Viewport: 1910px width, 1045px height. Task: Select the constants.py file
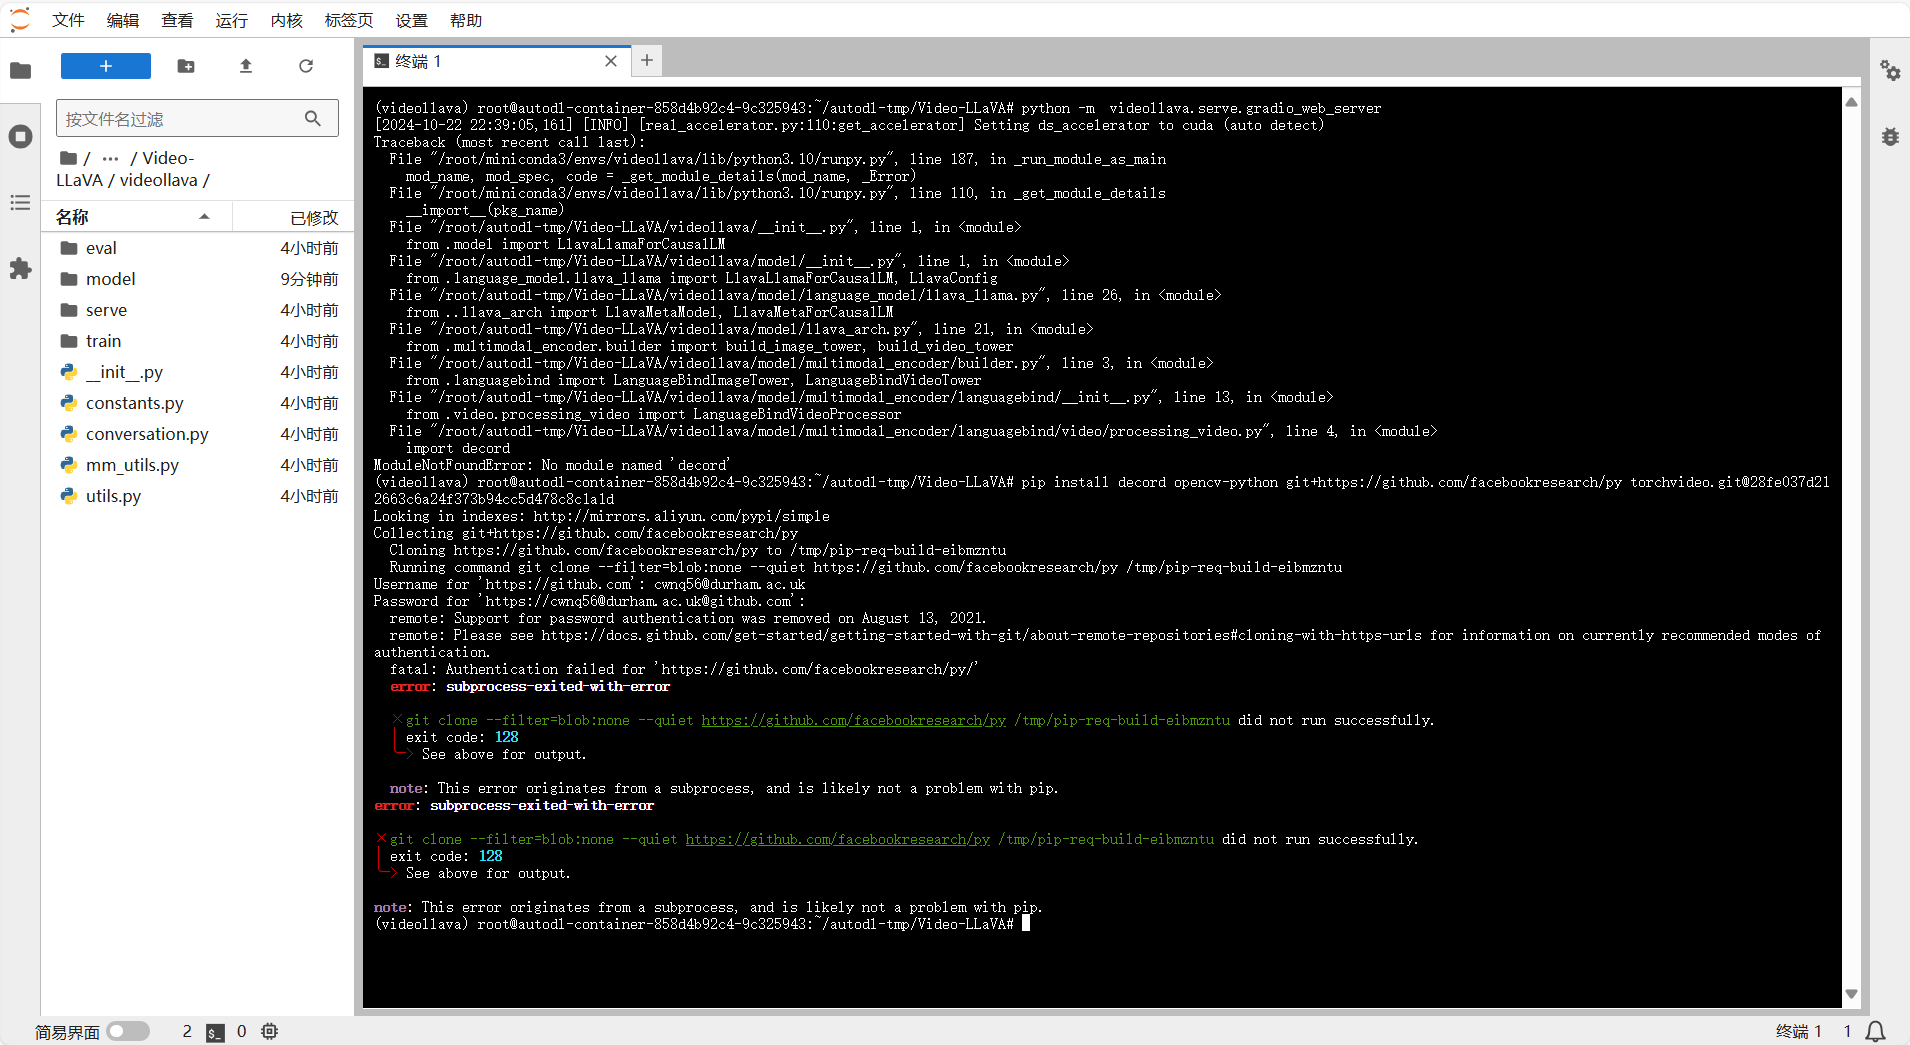(x=198, y=403)
